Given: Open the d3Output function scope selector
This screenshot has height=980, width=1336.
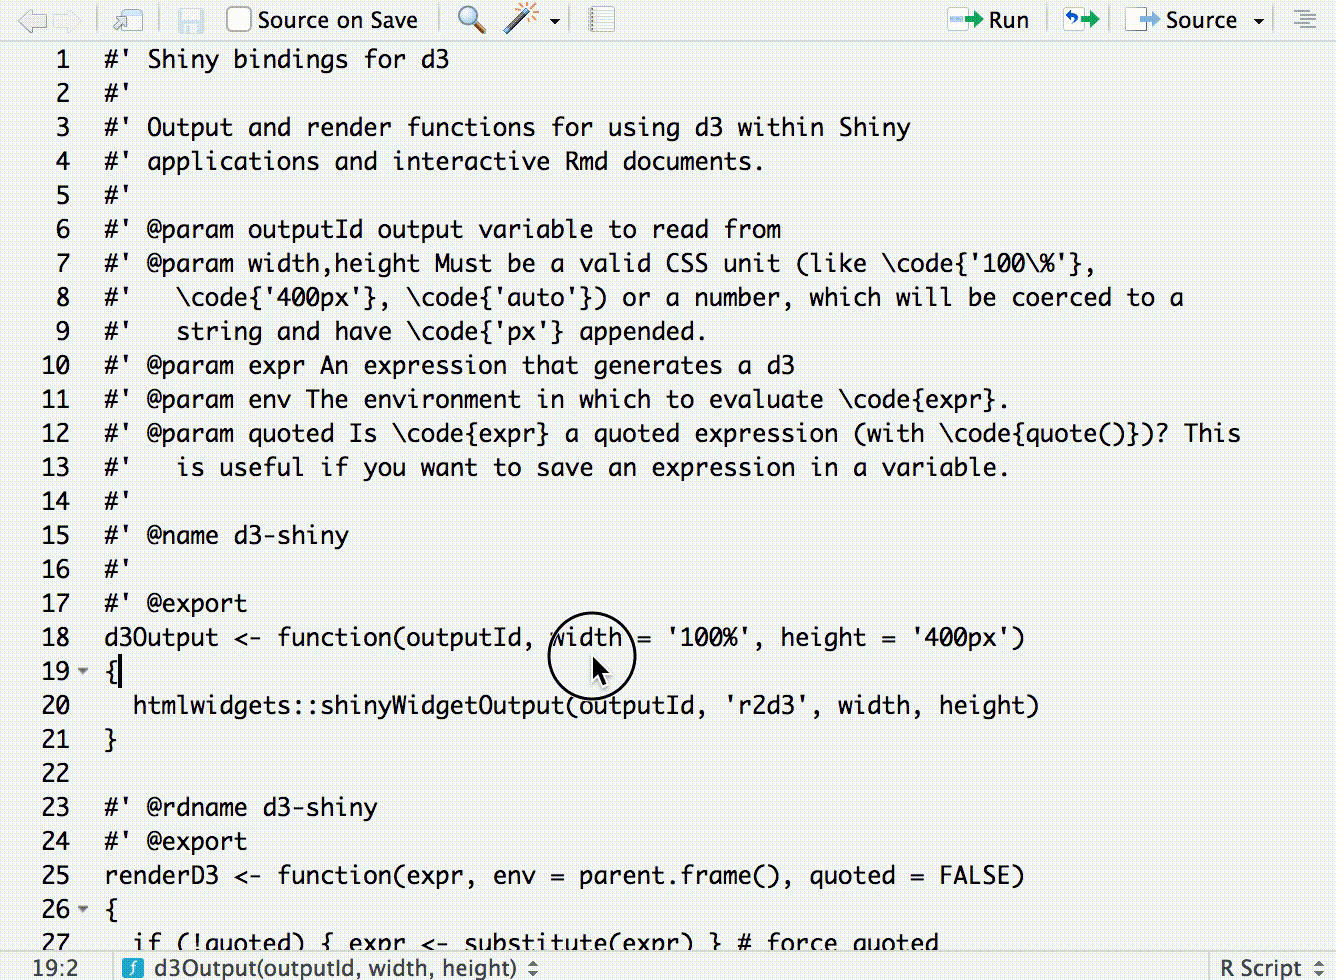Looking at the screenshot, I should click(330, 967).
